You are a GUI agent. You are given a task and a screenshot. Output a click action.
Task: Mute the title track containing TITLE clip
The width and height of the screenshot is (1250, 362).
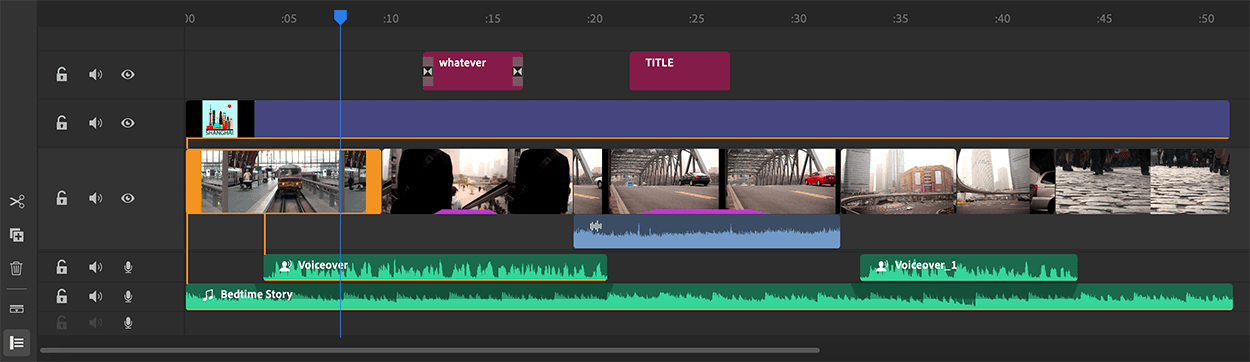coord(95,75)
